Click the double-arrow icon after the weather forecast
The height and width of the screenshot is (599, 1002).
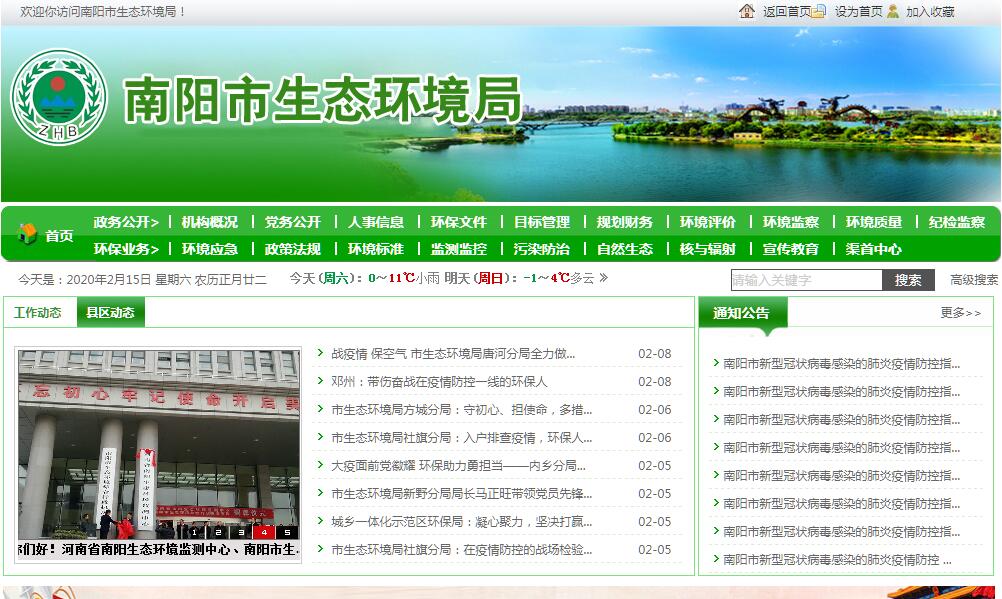[603, 278]
